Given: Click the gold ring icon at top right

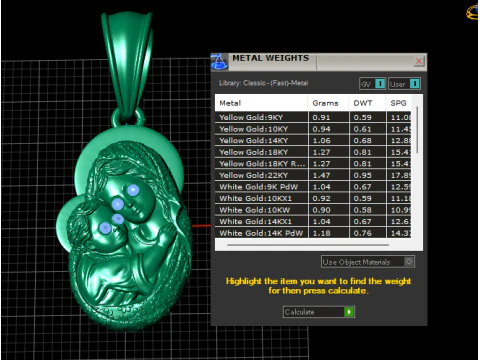Looking at the screenshot, I should pos(473,13).
